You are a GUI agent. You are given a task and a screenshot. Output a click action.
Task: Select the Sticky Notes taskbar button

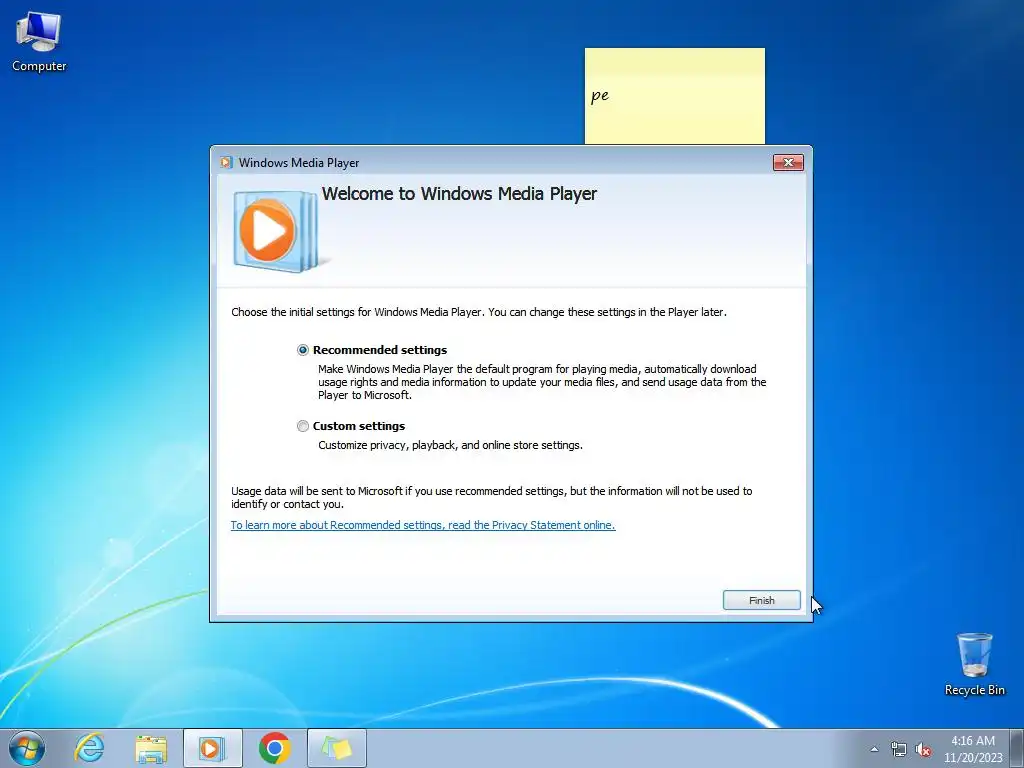(x=336, y=748)
